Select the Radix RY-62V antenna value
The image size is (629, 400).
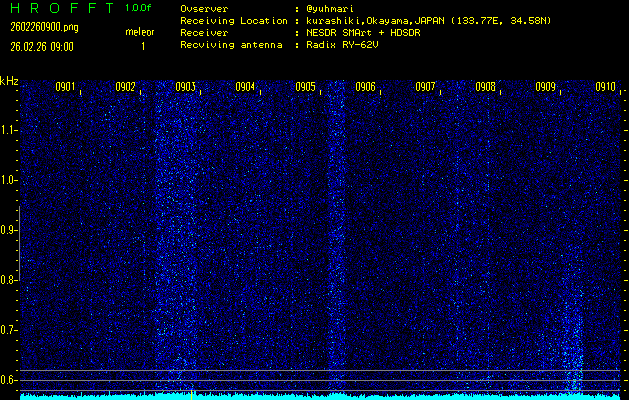click(342, 45)
